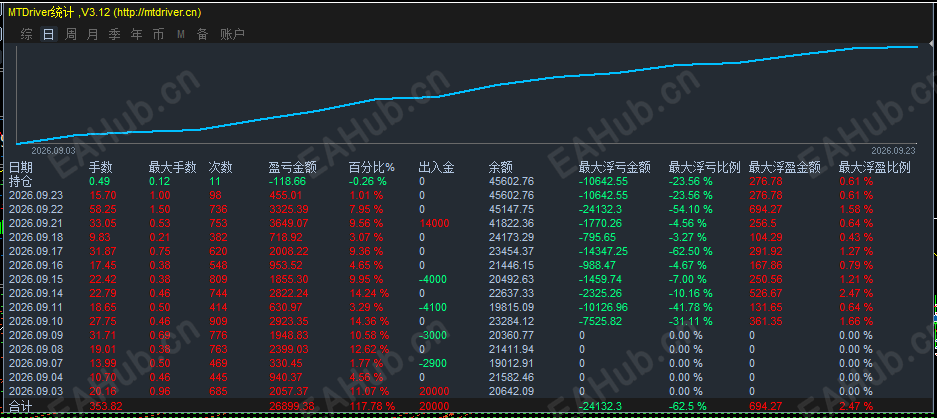
Task: Open the 备 notes tab
Action: (x=203, y=35)
